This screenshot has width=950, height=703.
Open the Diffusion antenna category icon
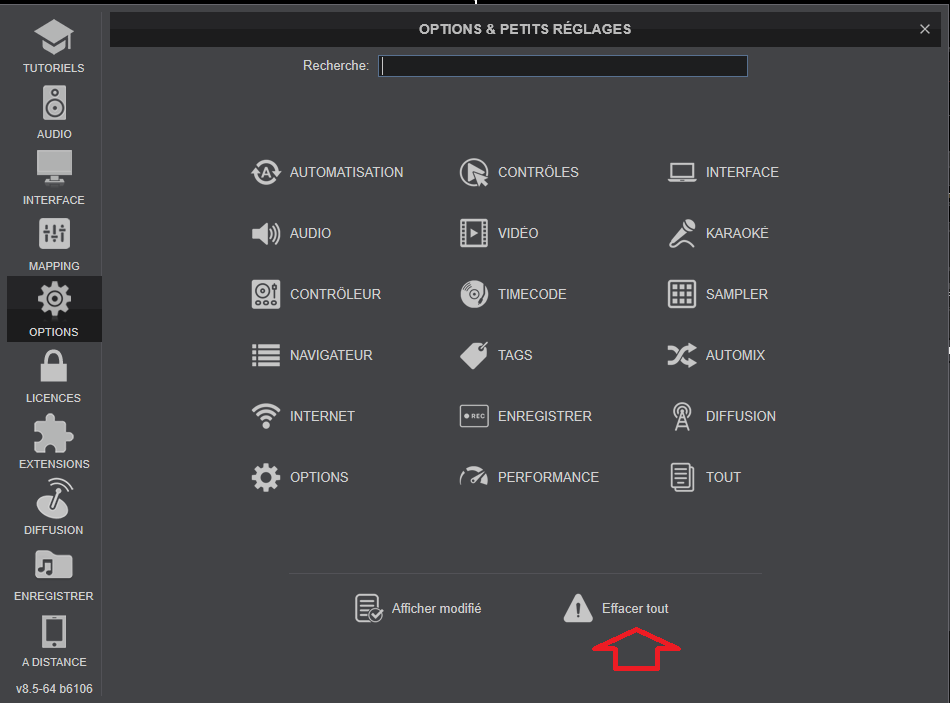[682, 416]
